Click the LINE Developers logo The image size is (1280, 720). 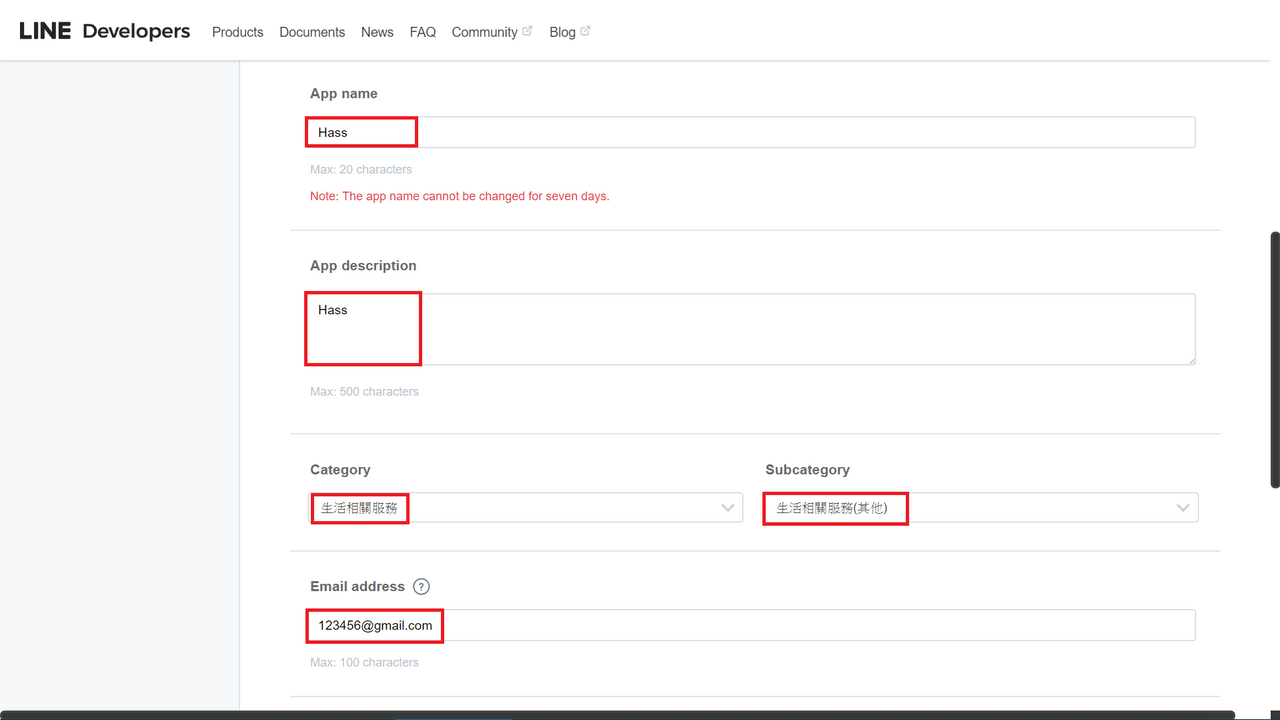[x=105, y=31]
